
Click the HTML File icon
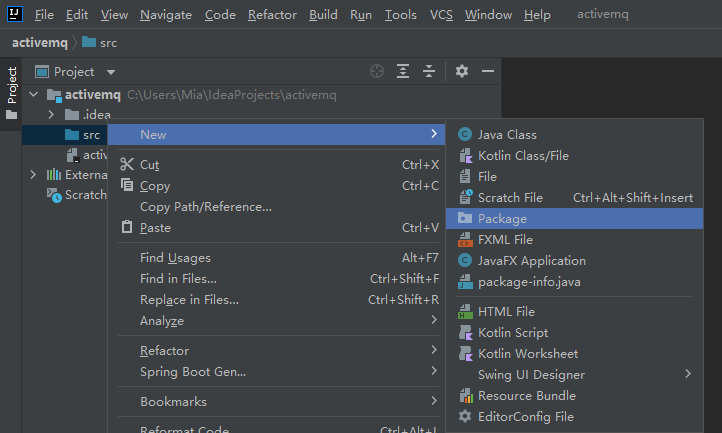(x=465, y=312)
